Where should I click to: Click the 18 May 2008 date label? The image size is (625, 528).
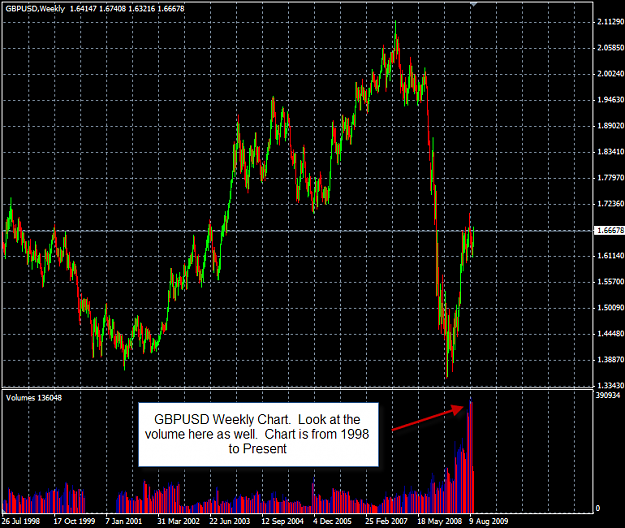point(440,521)
